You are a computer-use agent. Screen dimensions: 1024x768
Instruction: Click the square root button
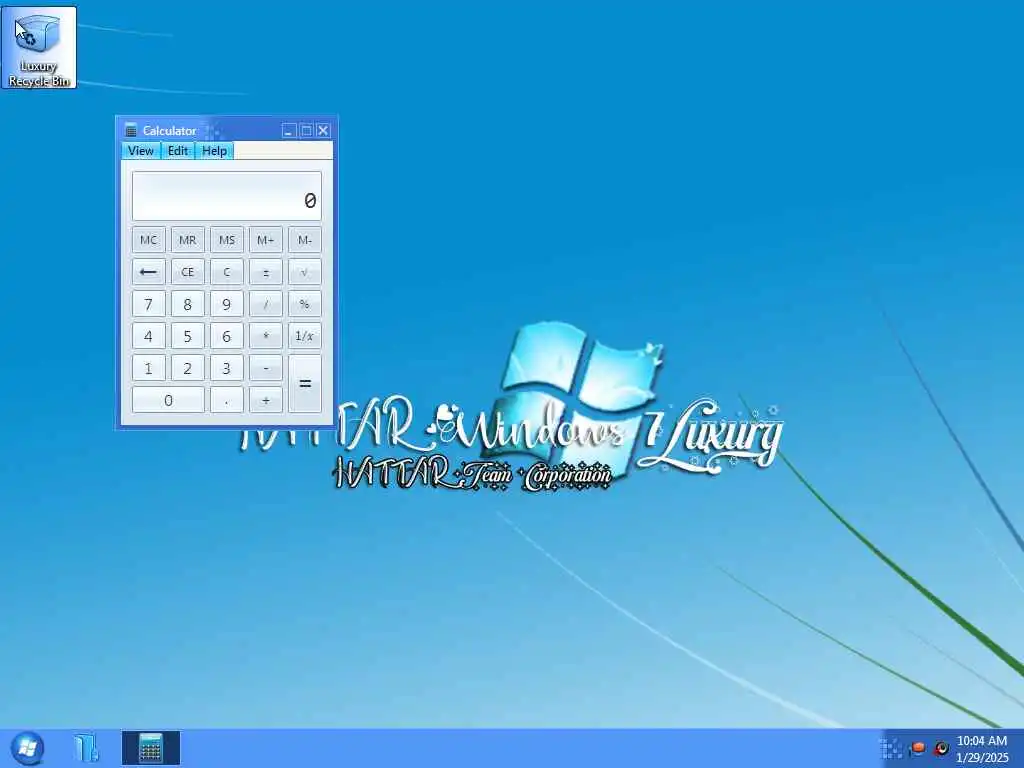point(305,272)
